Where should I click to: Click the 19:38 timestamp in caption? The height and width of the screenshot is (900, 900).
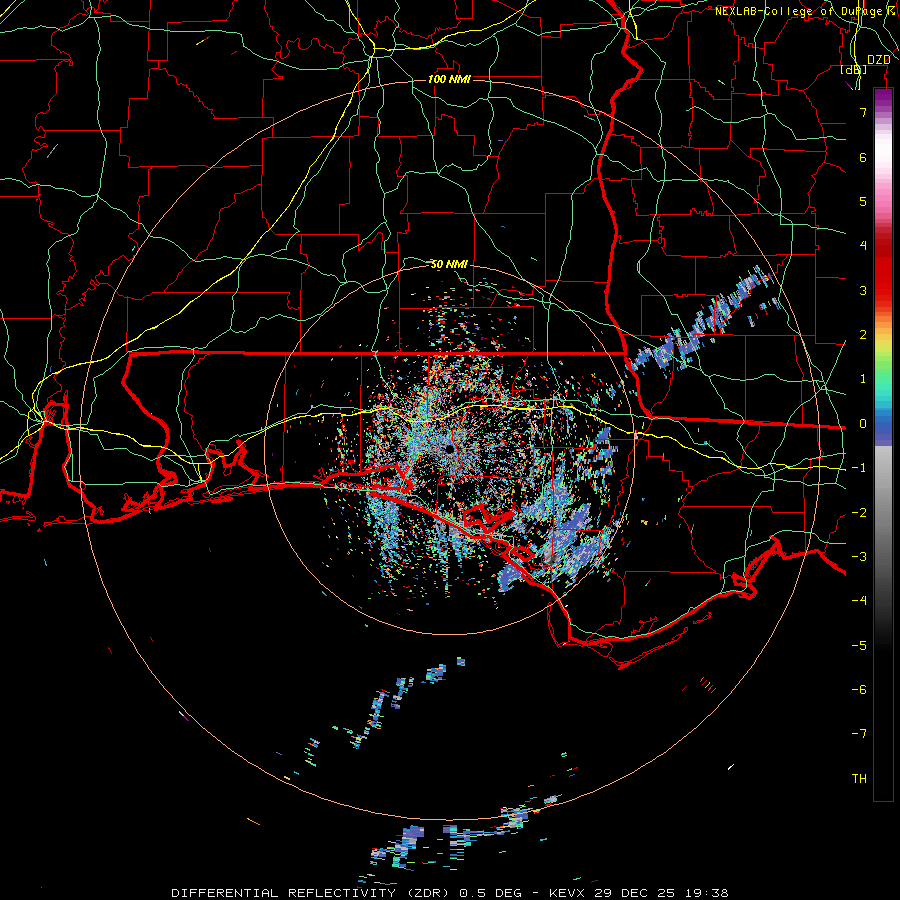tap(707, 893)
